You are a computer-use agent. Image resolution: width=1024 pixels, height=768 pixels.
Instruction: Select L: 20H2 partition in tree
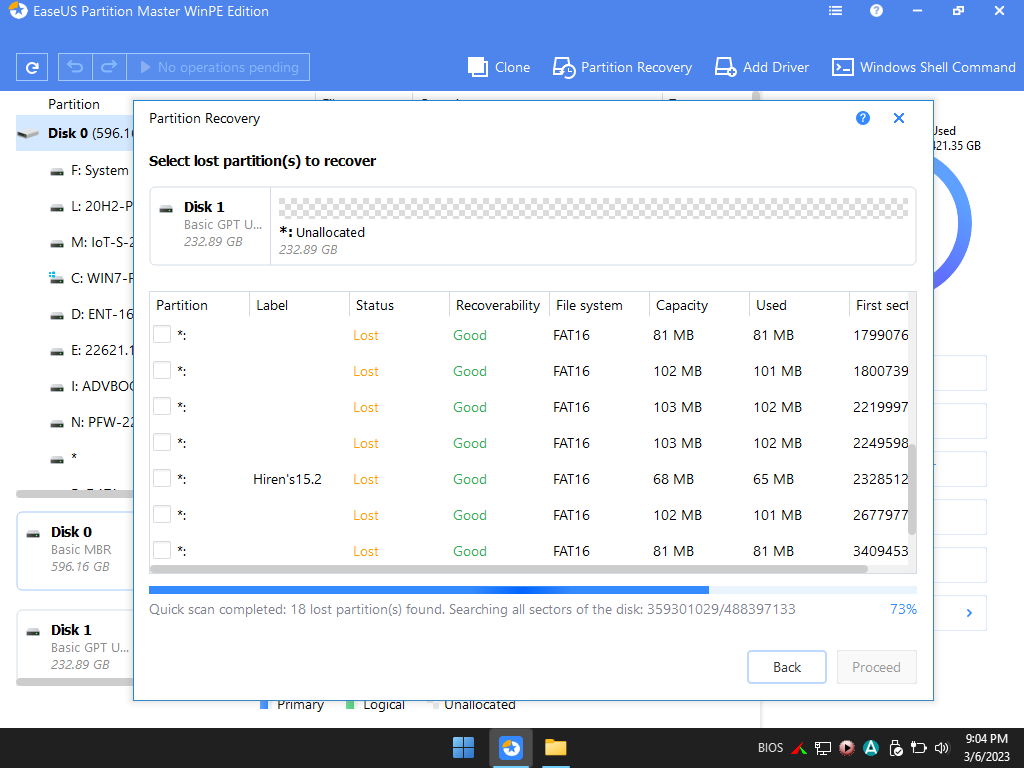coord(91,206)
